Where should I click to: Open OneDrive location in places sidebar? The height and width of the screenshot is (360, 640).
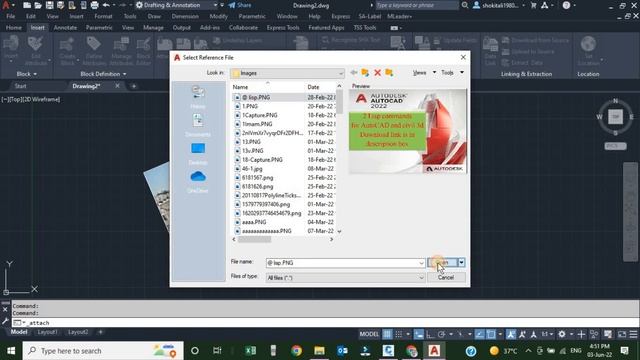pyautogui.click(x=198, y=182)
